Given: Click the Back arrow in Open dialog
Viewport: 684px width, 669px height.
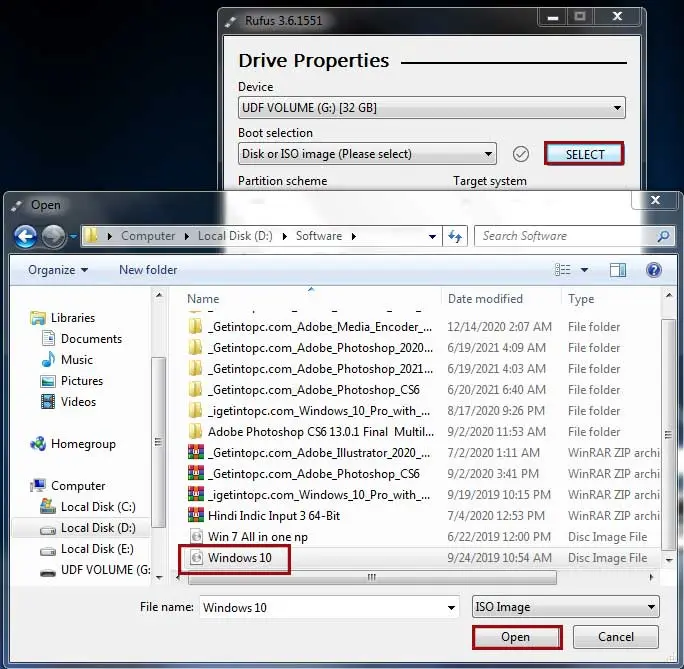Looking at the screenshot, I should tap(25, 236).
